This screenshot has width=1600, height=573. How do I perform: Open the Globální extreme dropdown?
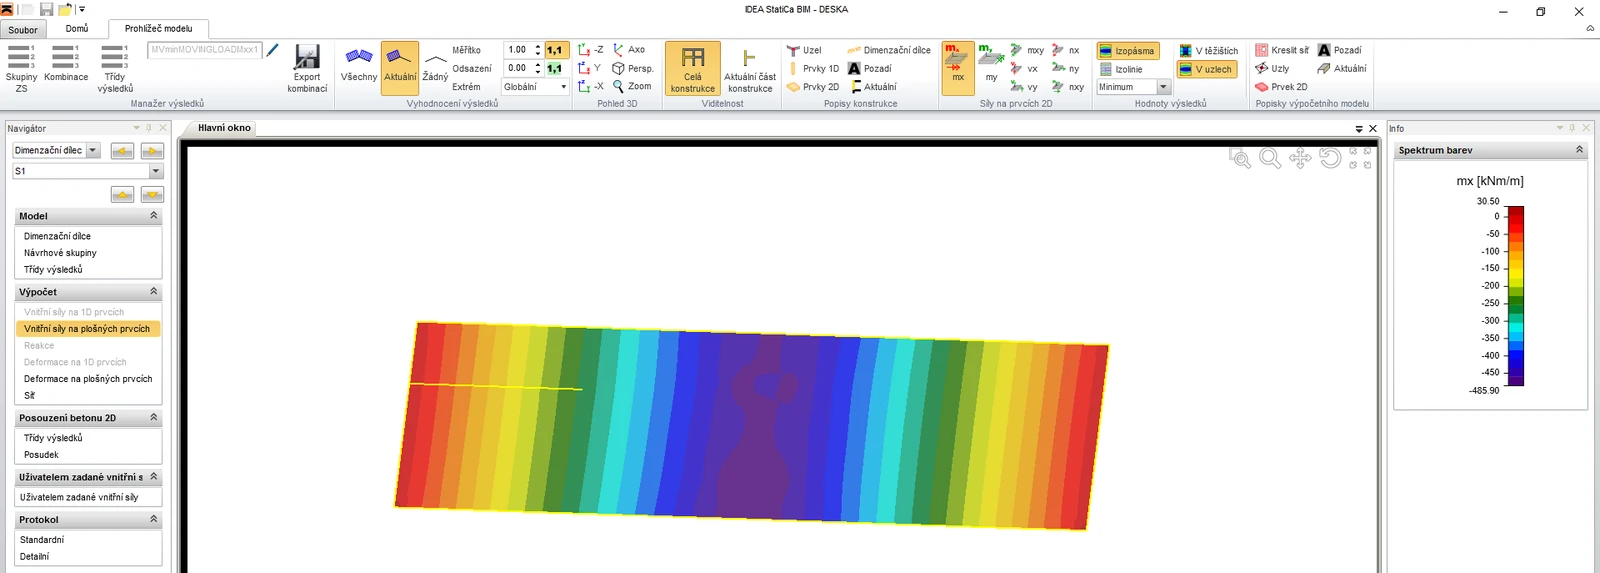pos(535,87)
